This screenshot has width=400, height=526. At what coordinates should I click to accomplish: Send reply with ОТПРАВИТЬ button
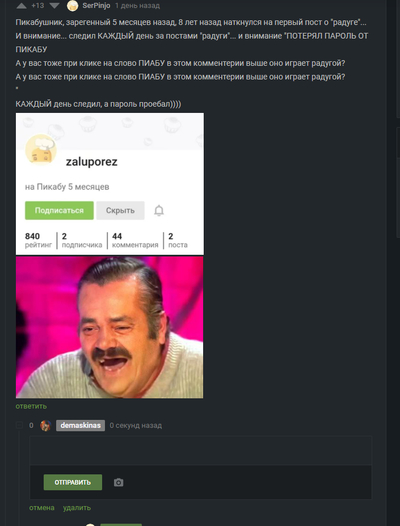tap(73, 482)
